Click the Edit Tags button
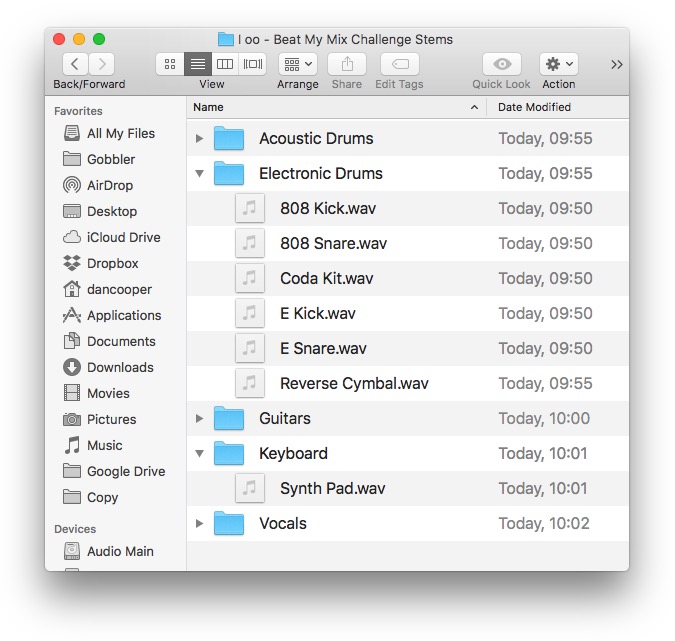 click(x=400, y=64)
